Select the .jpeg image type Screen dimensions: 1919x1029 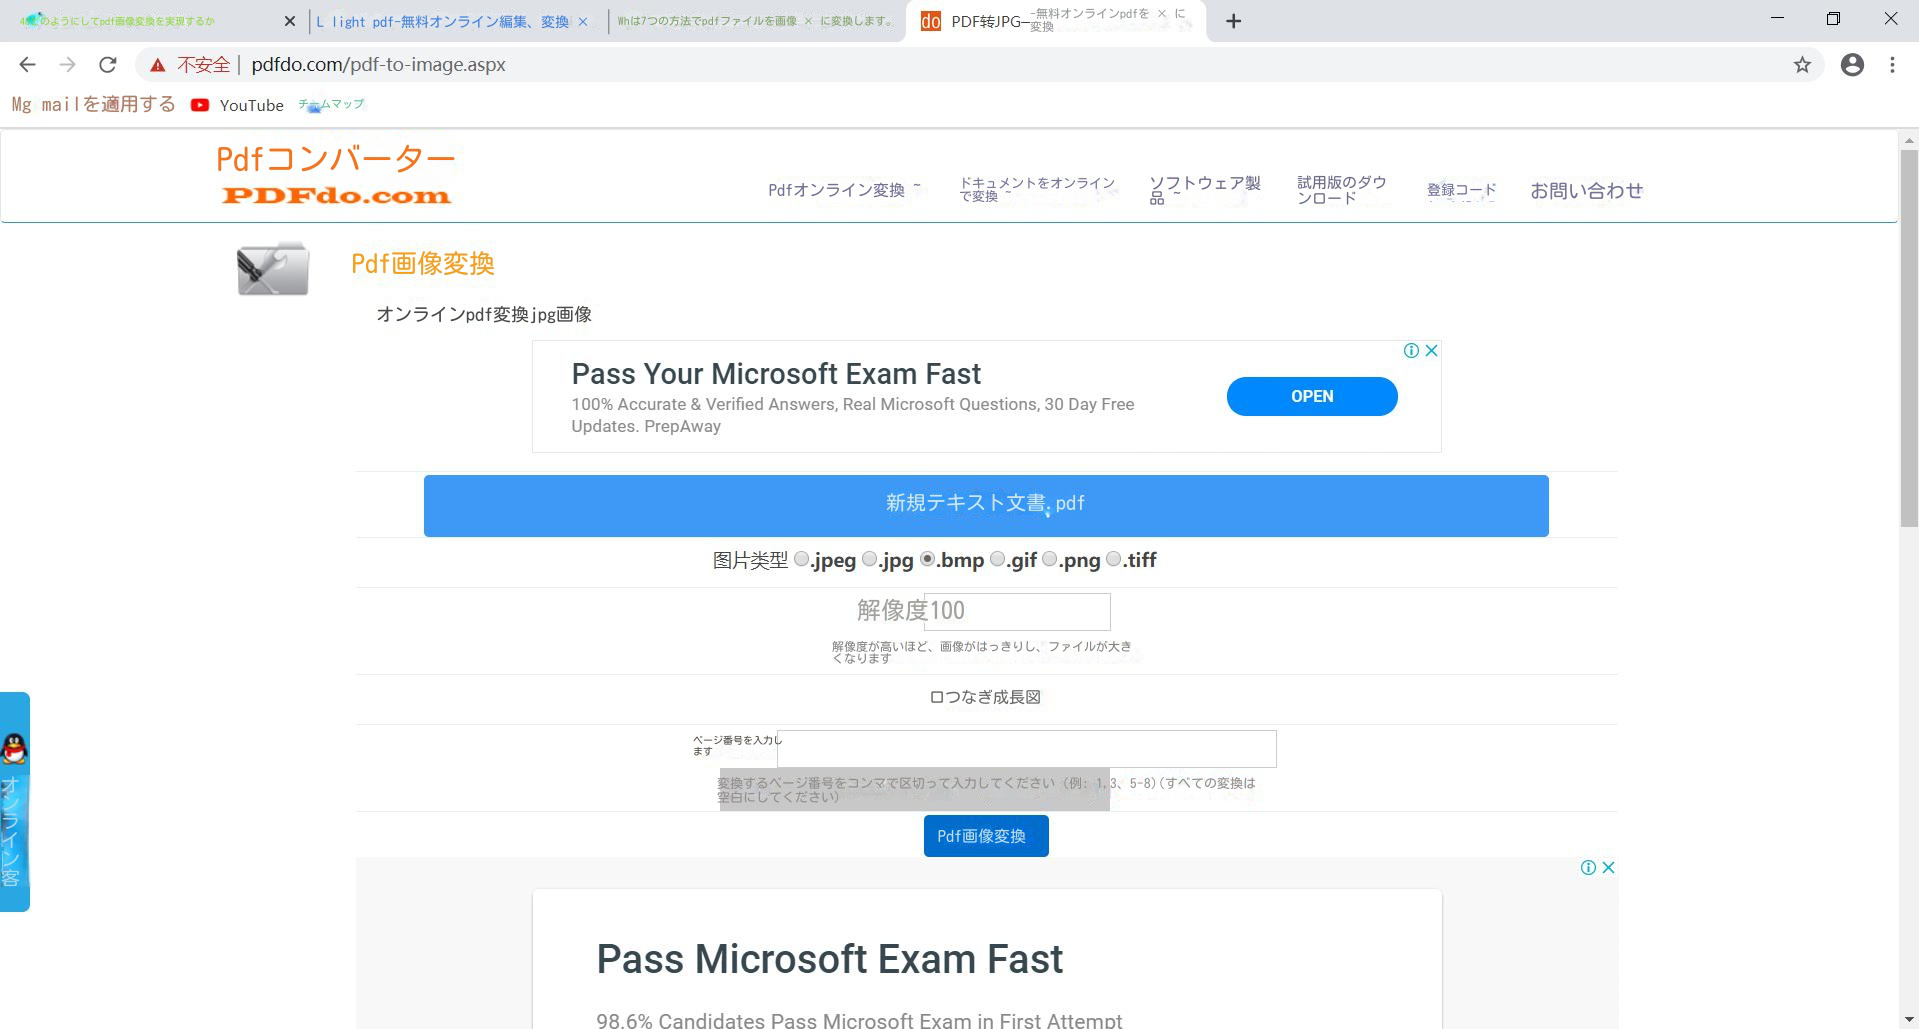point(802,559)
